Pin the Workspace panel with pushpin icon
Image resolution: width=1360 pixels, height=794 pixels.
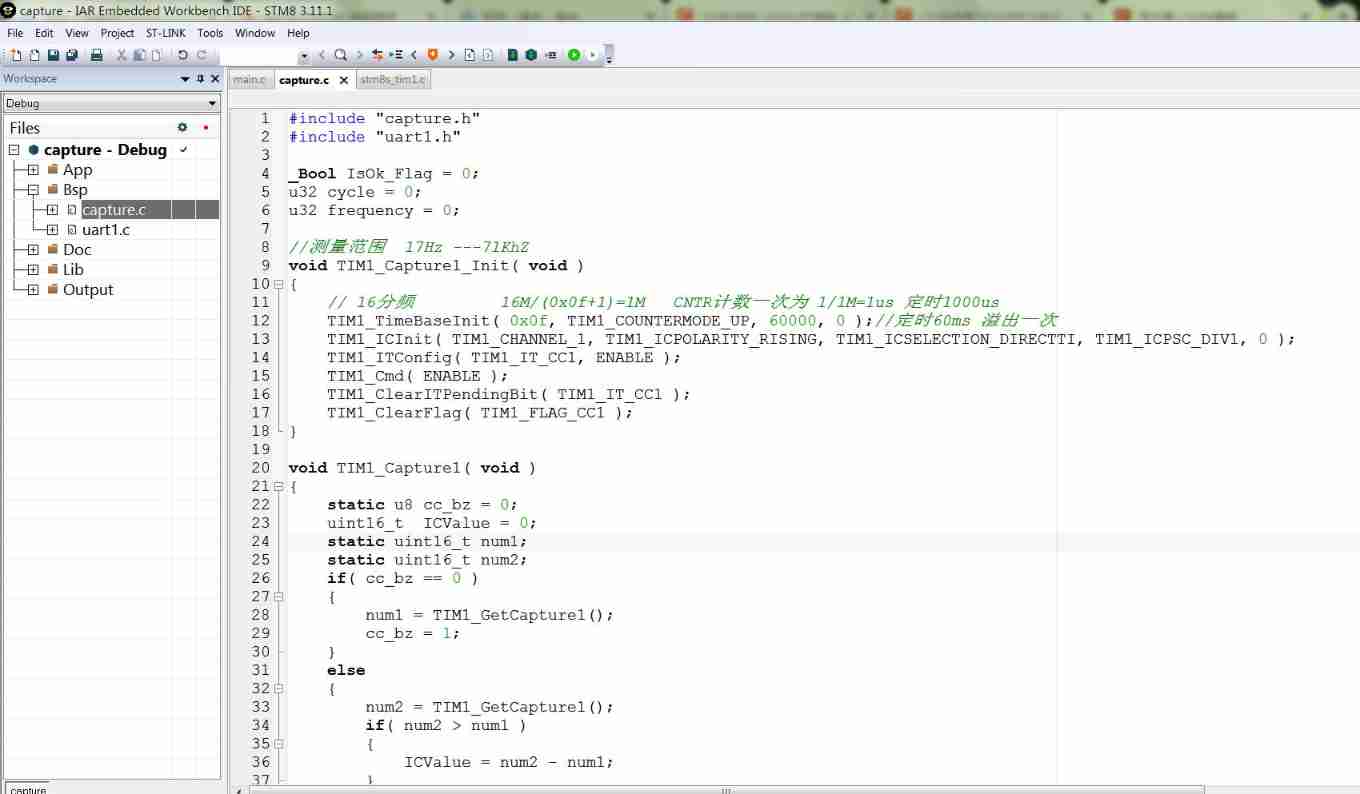[200, 79]
